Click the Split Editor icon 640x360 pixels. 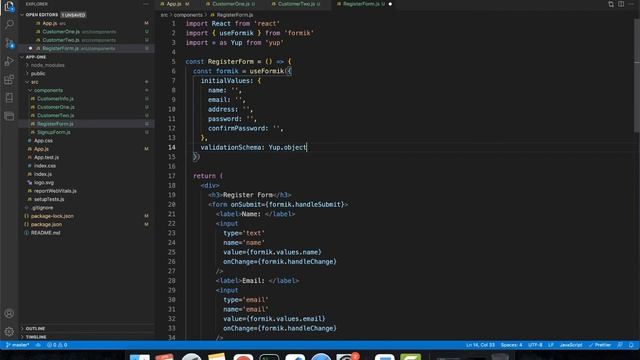click(x=621, y=4)
